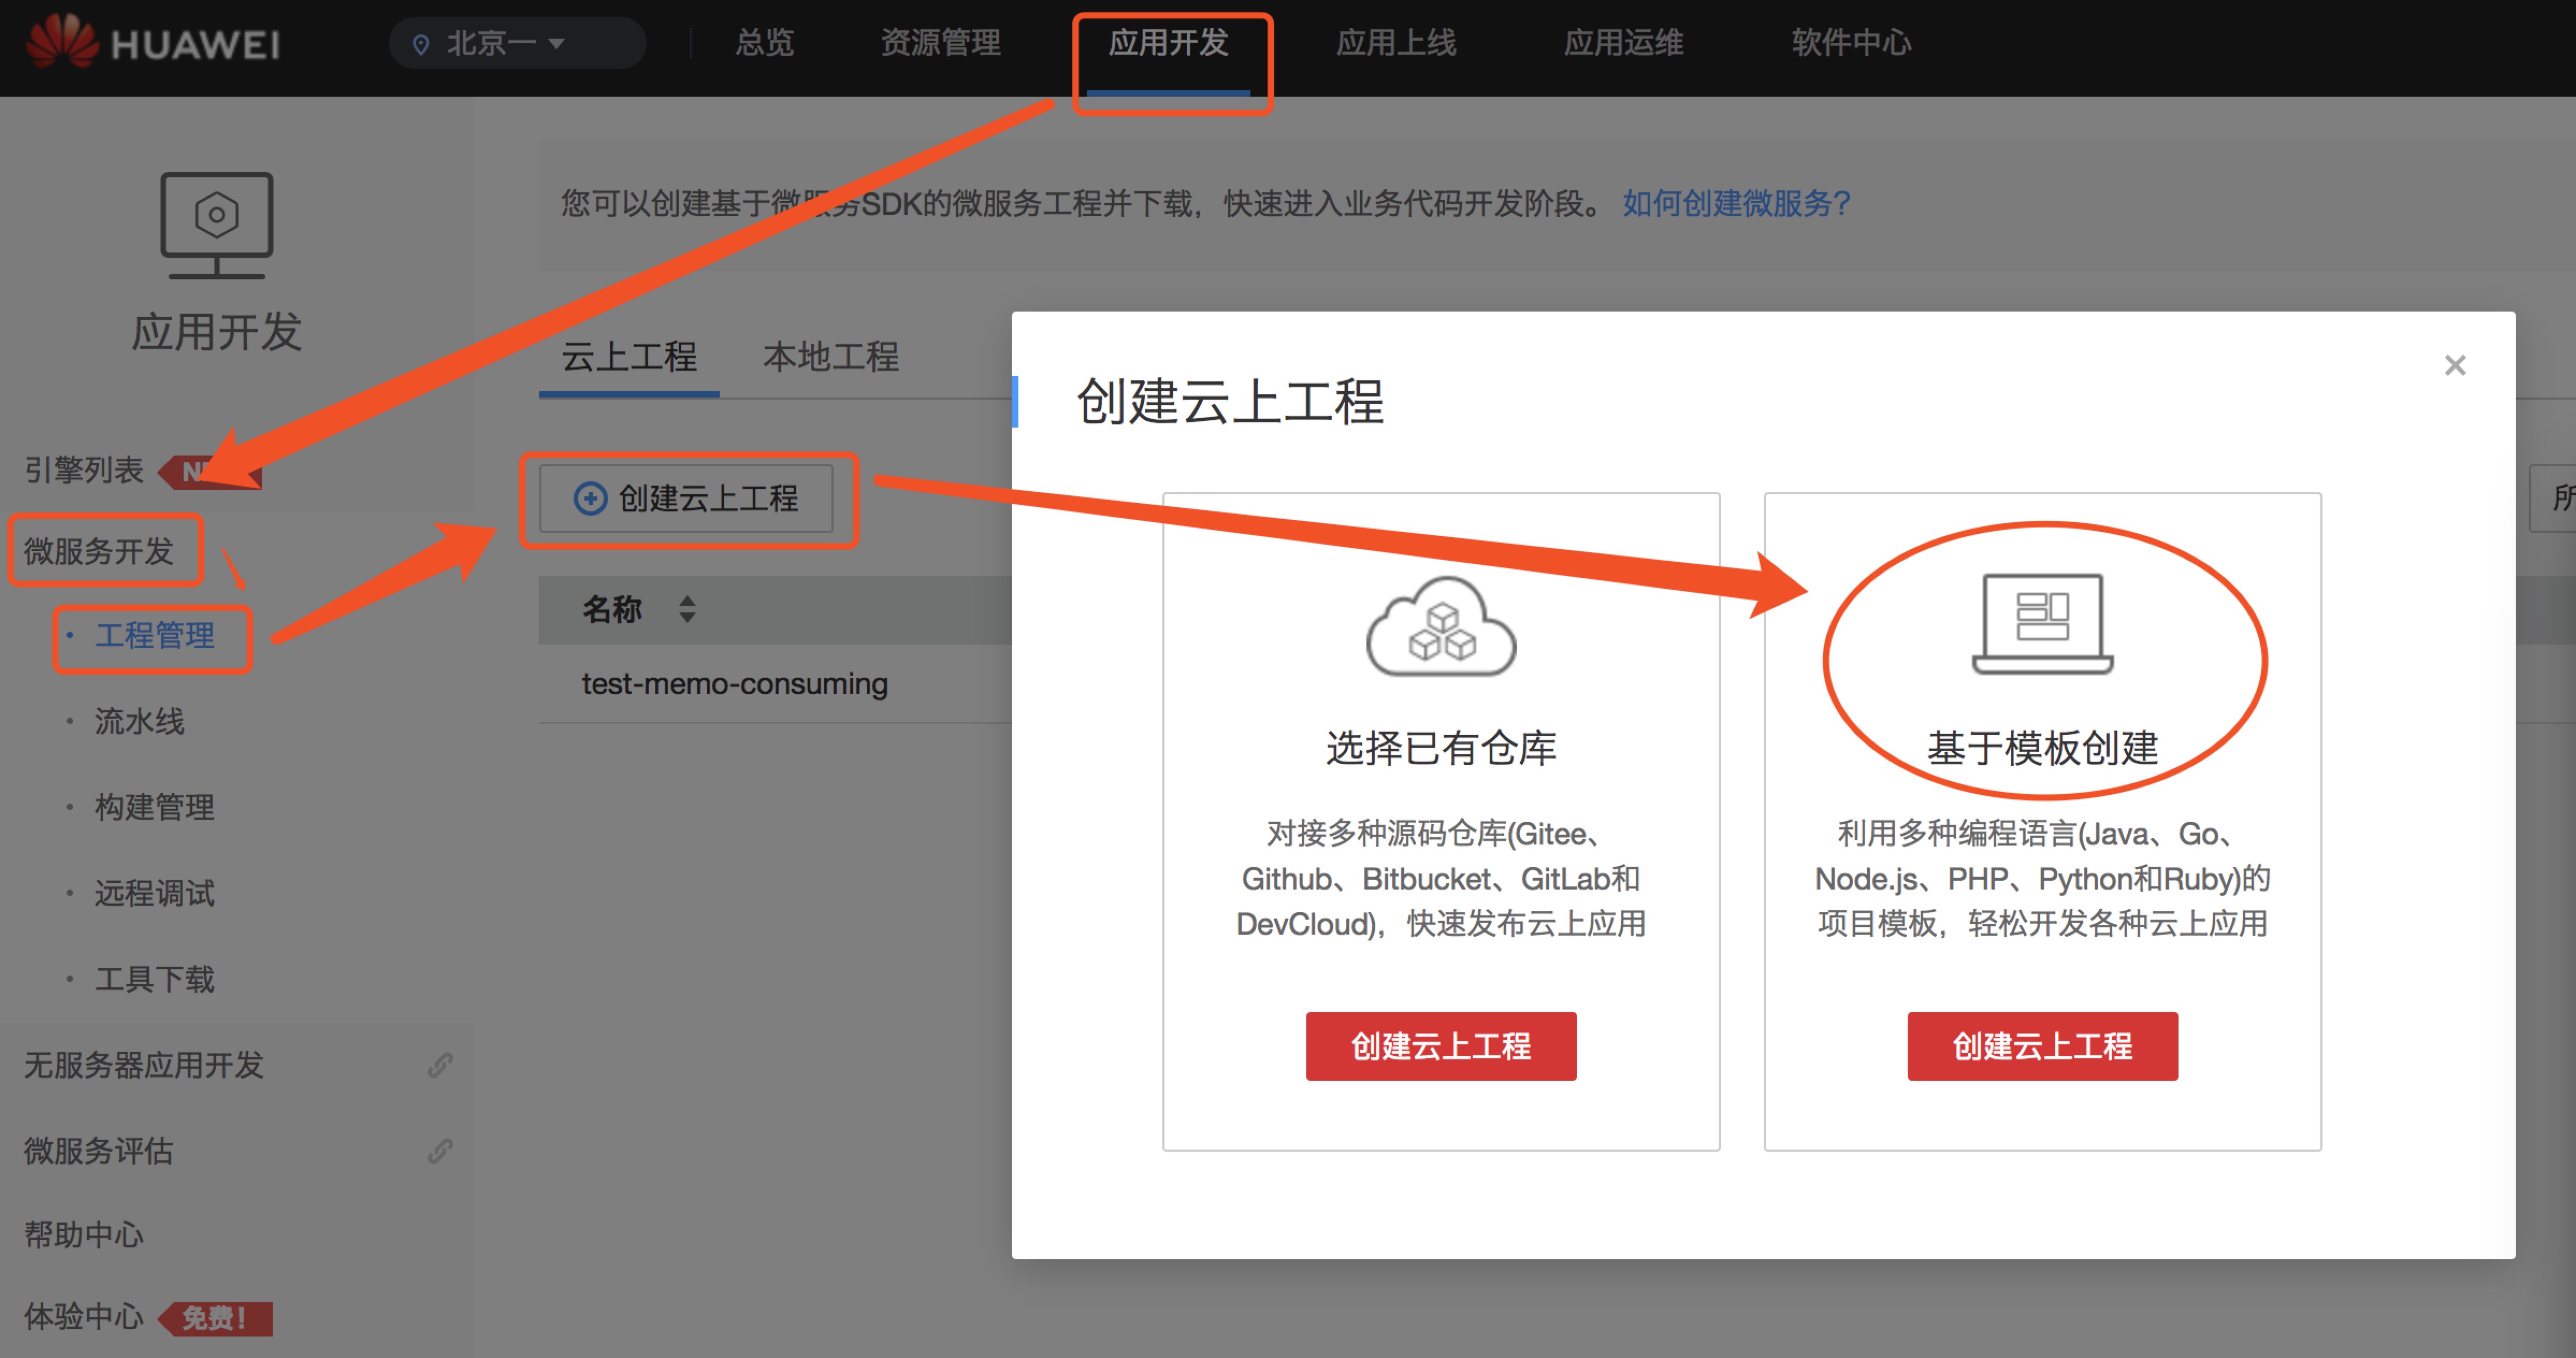Click the laptop template icon for 基于模板创建
2576x1358 pixels.
pos(2042,624)
